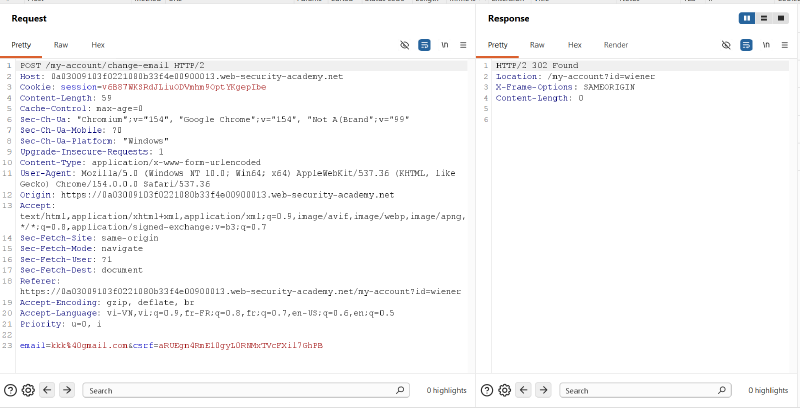Switch to Response Raw tab

537,45
